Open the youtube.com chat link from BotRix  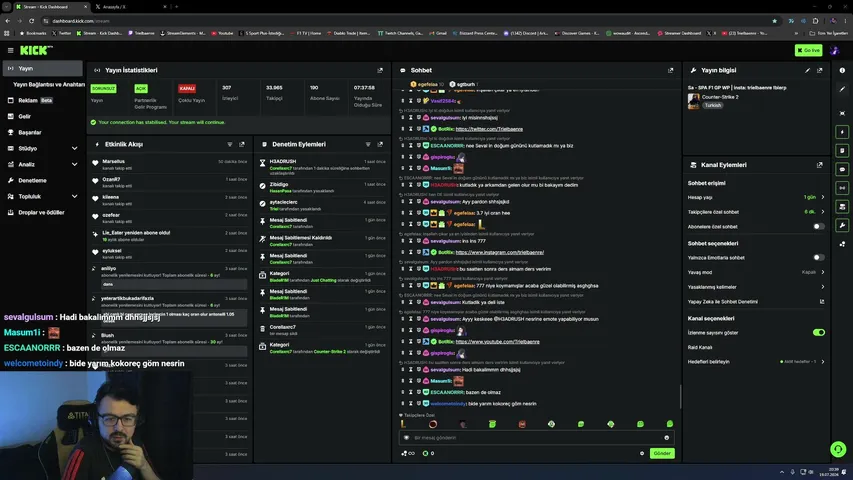tap(497, 342)
